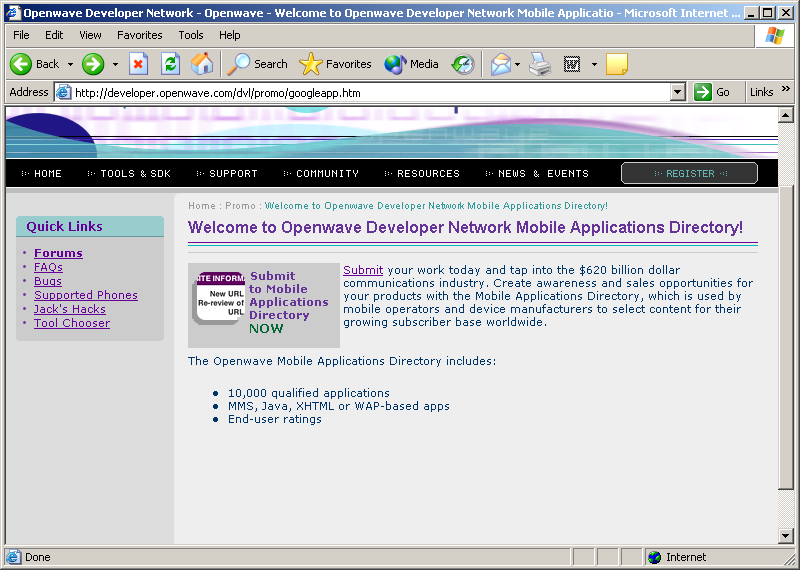800x570 pixels.
Task: Open TOOLS & SDK navigation item
Action: (x=135, y=174)
